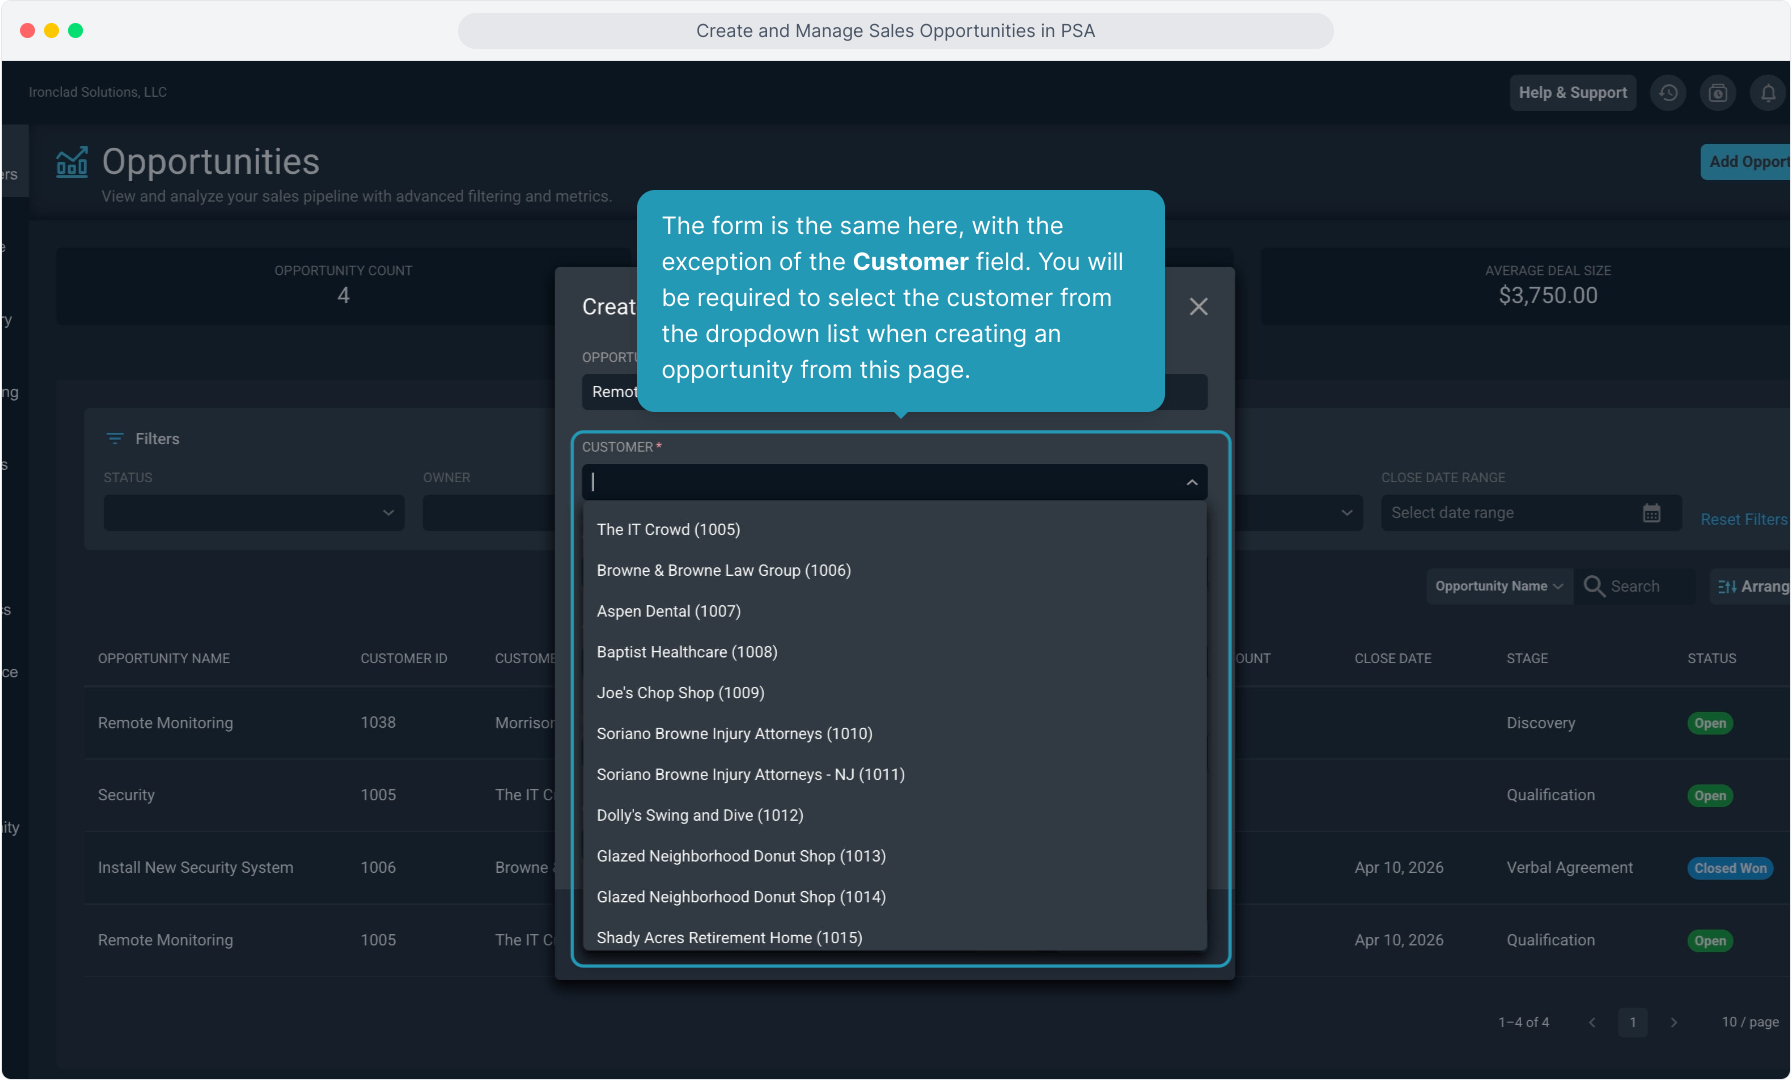Screen dimensions: 1792x1080
Task: Choose Aspen Dental (1007) from list
Action: coord(668,611)
